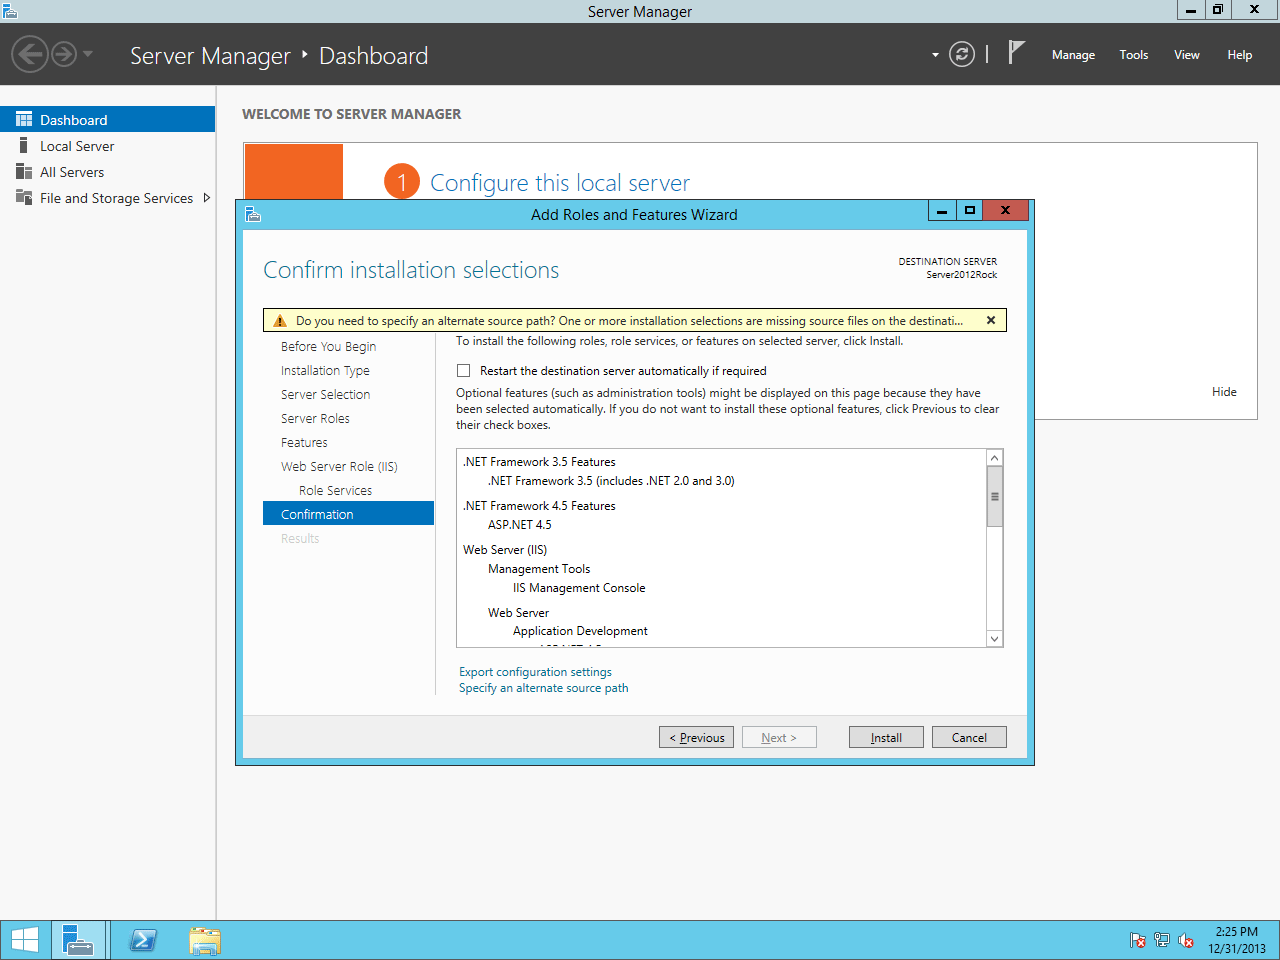The height and width of the screenshot is (960, 1280).
Task: Go to Installation Type step
Action: click(x=325, y=370)
